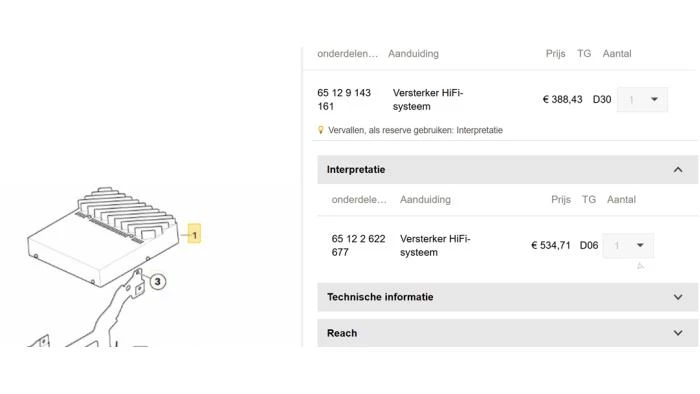Image resolution: width=700 pixels, height=394 pixels.
Task: Click the yellow part label 1 on diagram
Action: (194, 234)
